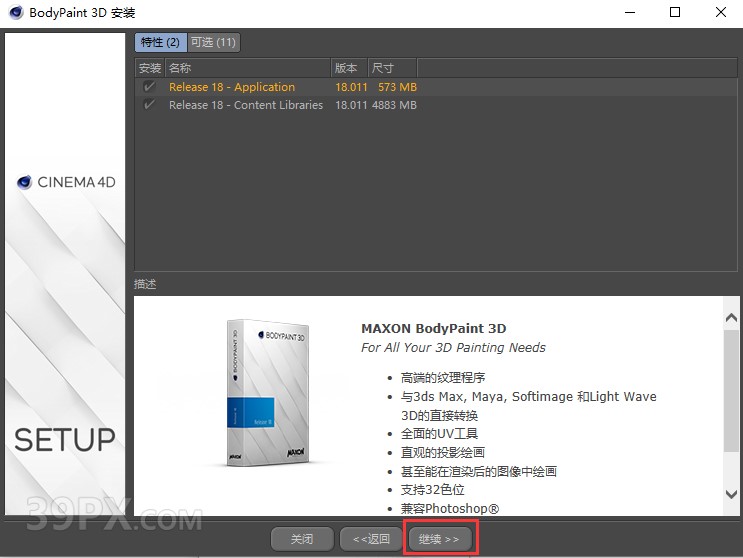This screenshot has width=743, height=558.
Task: Click the 继续 >> button to proceed
Action: 440,539
